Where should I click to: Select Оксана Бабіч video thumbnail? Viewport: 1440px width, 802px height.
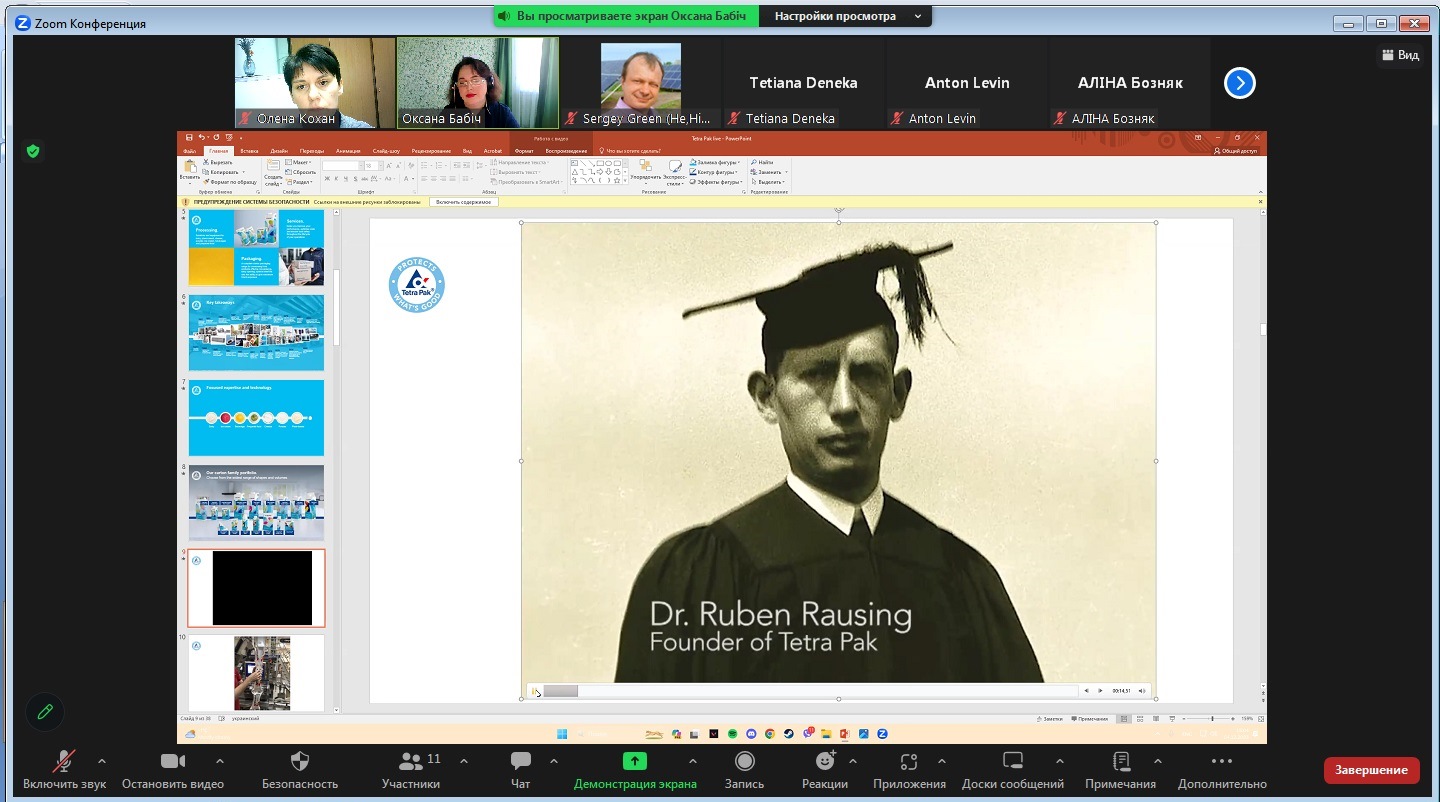(478, 83)
